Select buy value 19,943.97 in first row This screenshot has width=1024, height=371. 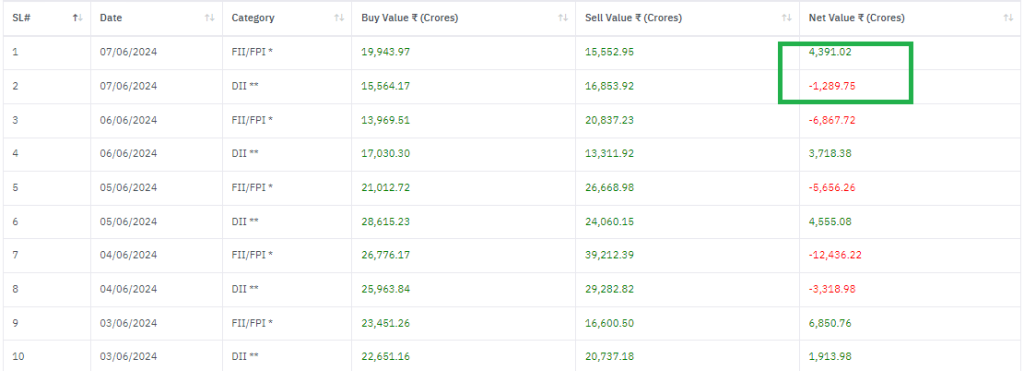(385, 52)
